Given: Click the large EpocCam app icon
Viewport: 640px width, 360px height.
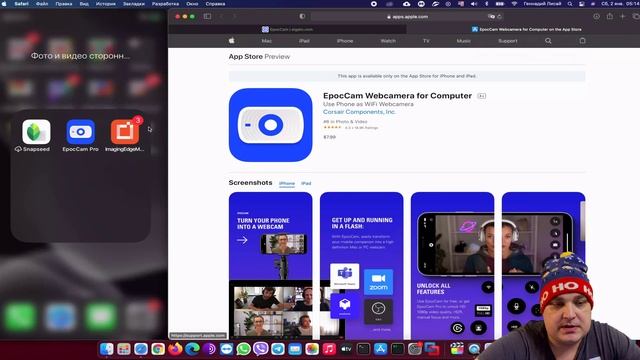Looking at the screenshot, I should coord(271,125).
